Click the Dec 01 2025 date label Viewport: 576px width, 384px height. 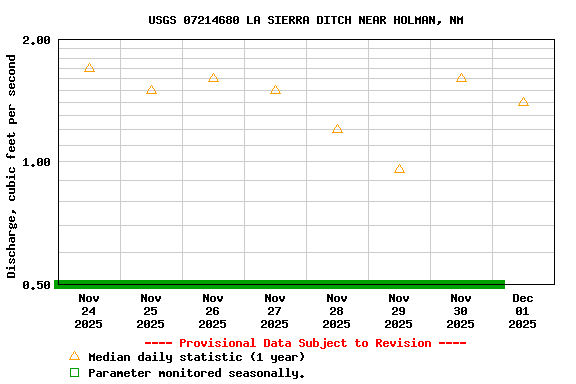[x=522, y=311]
